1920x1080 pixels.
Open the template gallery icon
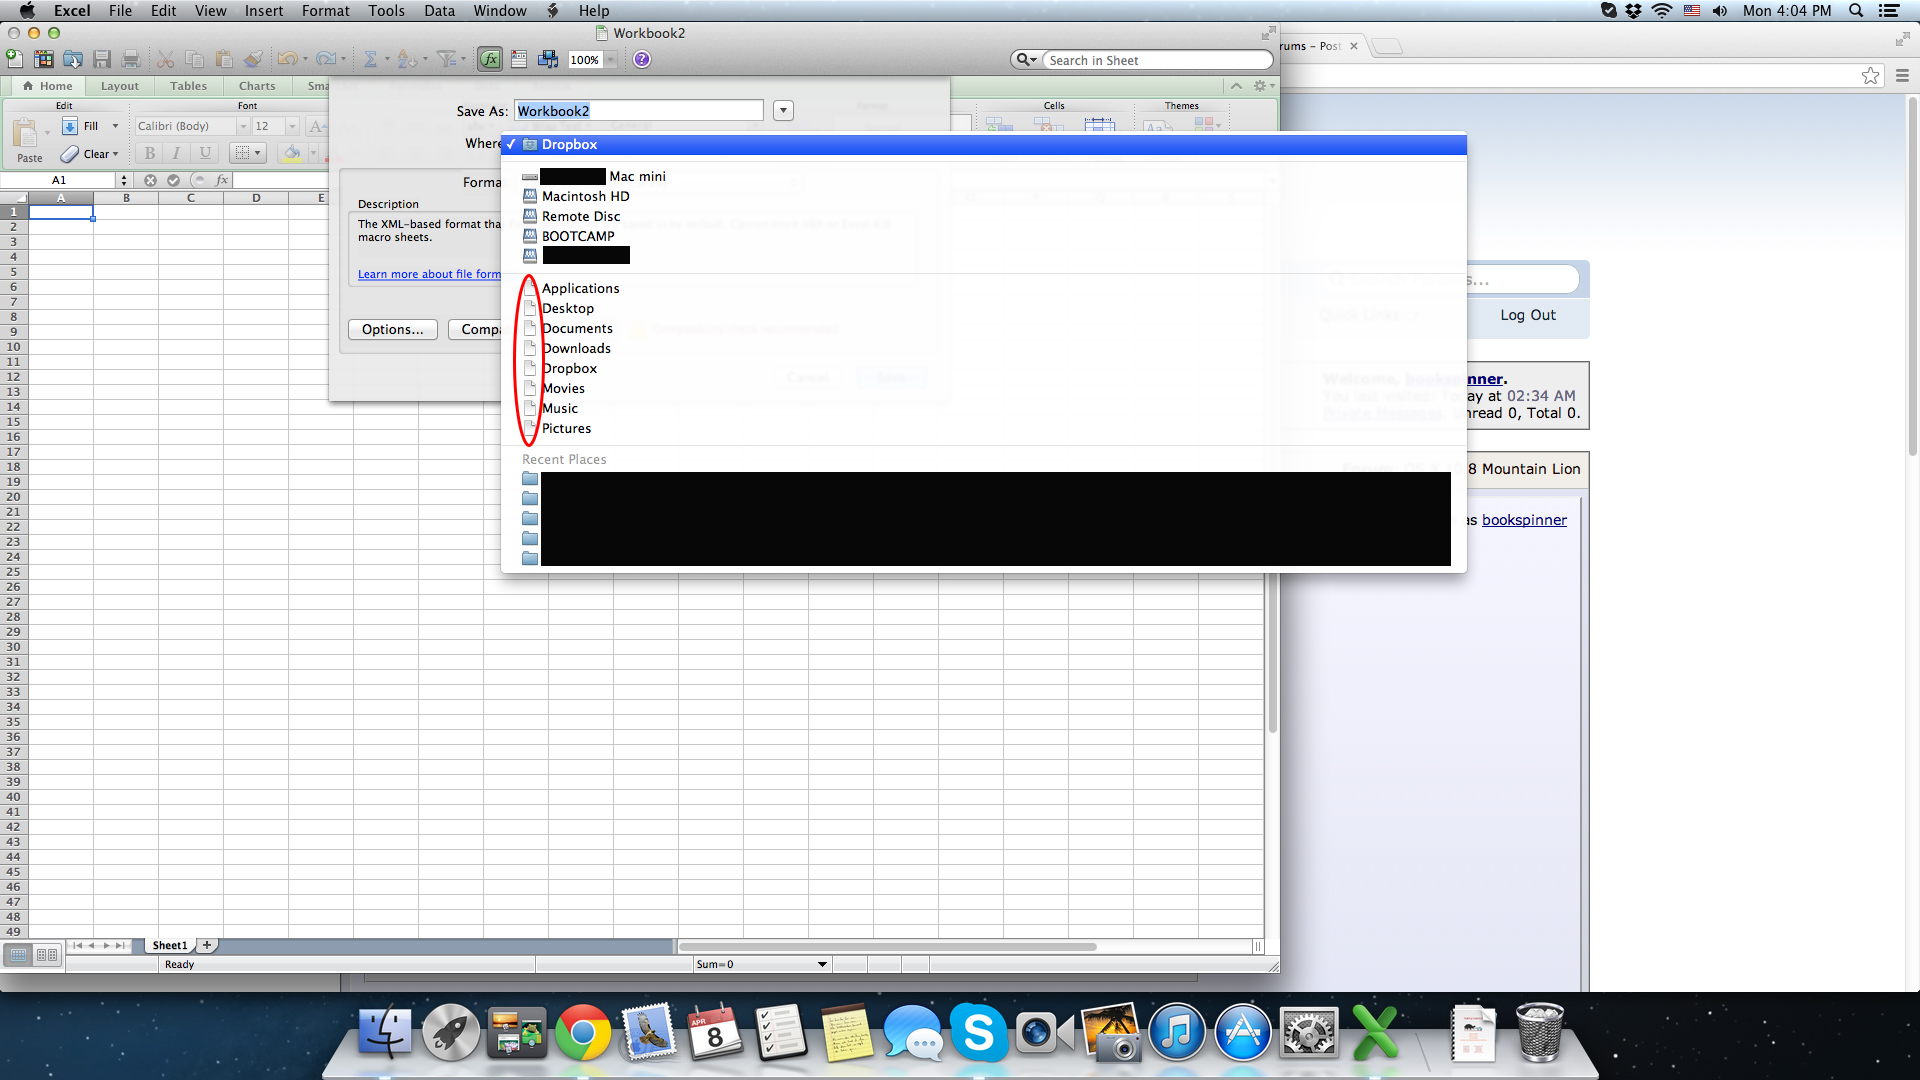tap(44, 59)
